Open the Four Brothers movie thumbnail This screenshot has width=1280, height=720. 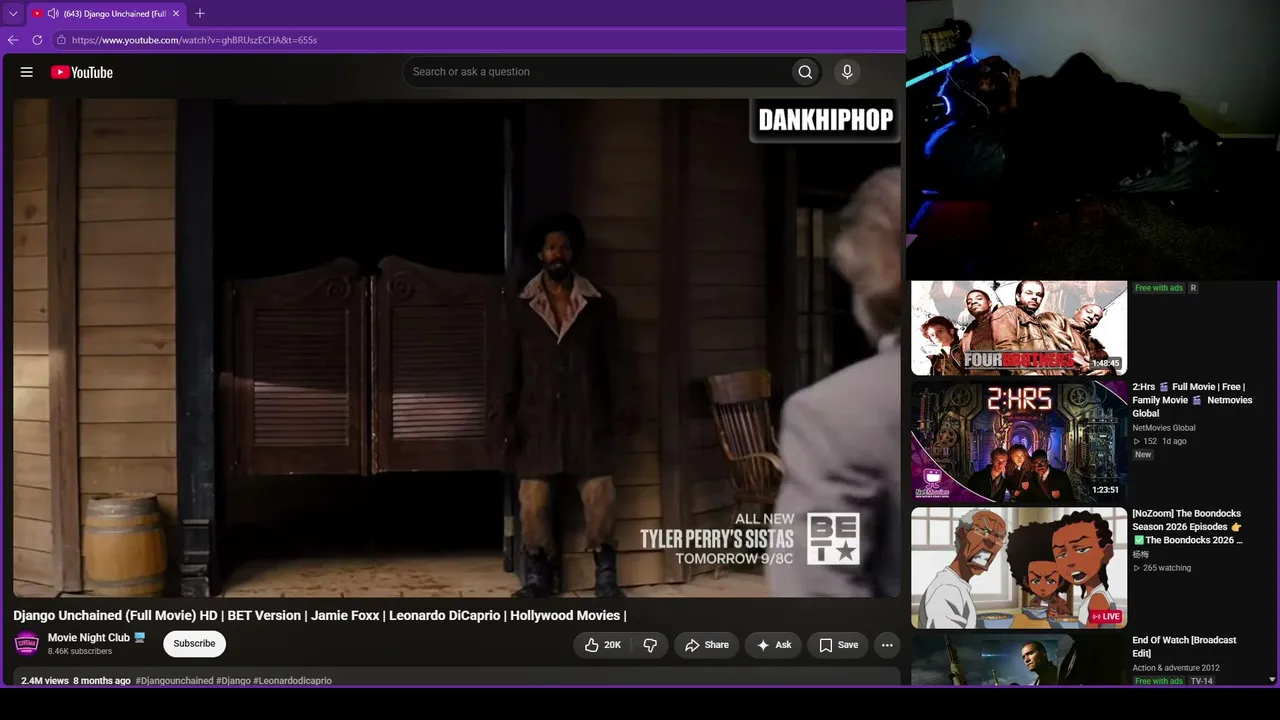[1019, 328]
